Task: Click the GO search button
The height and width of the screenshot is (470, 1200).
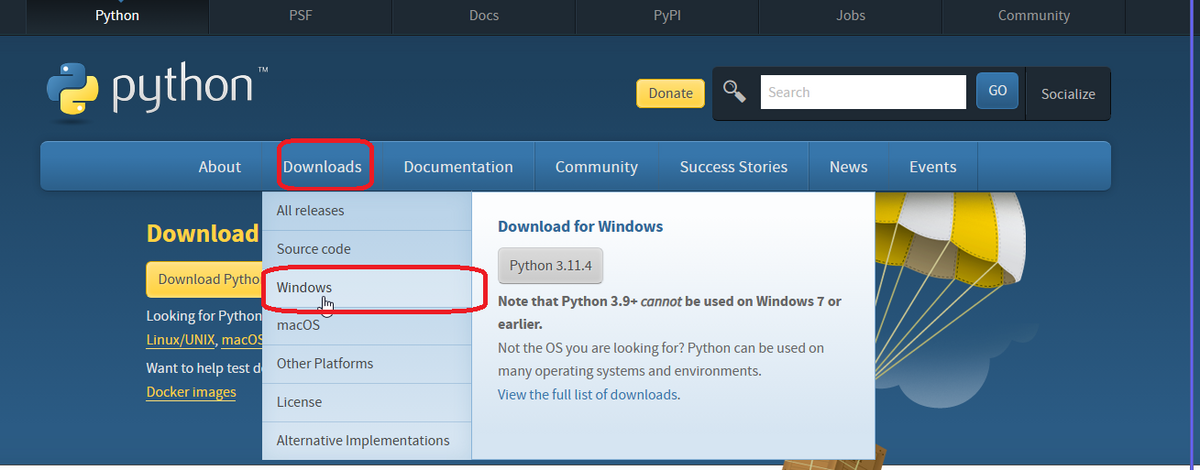Action: [997, 91]
